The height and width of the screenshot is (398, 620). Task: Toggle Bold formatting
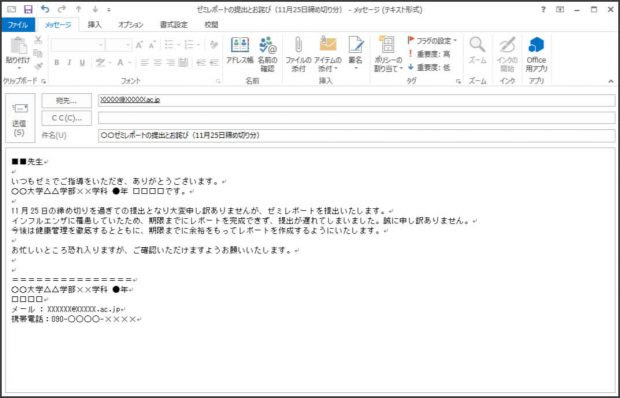[x=57, y=62]
